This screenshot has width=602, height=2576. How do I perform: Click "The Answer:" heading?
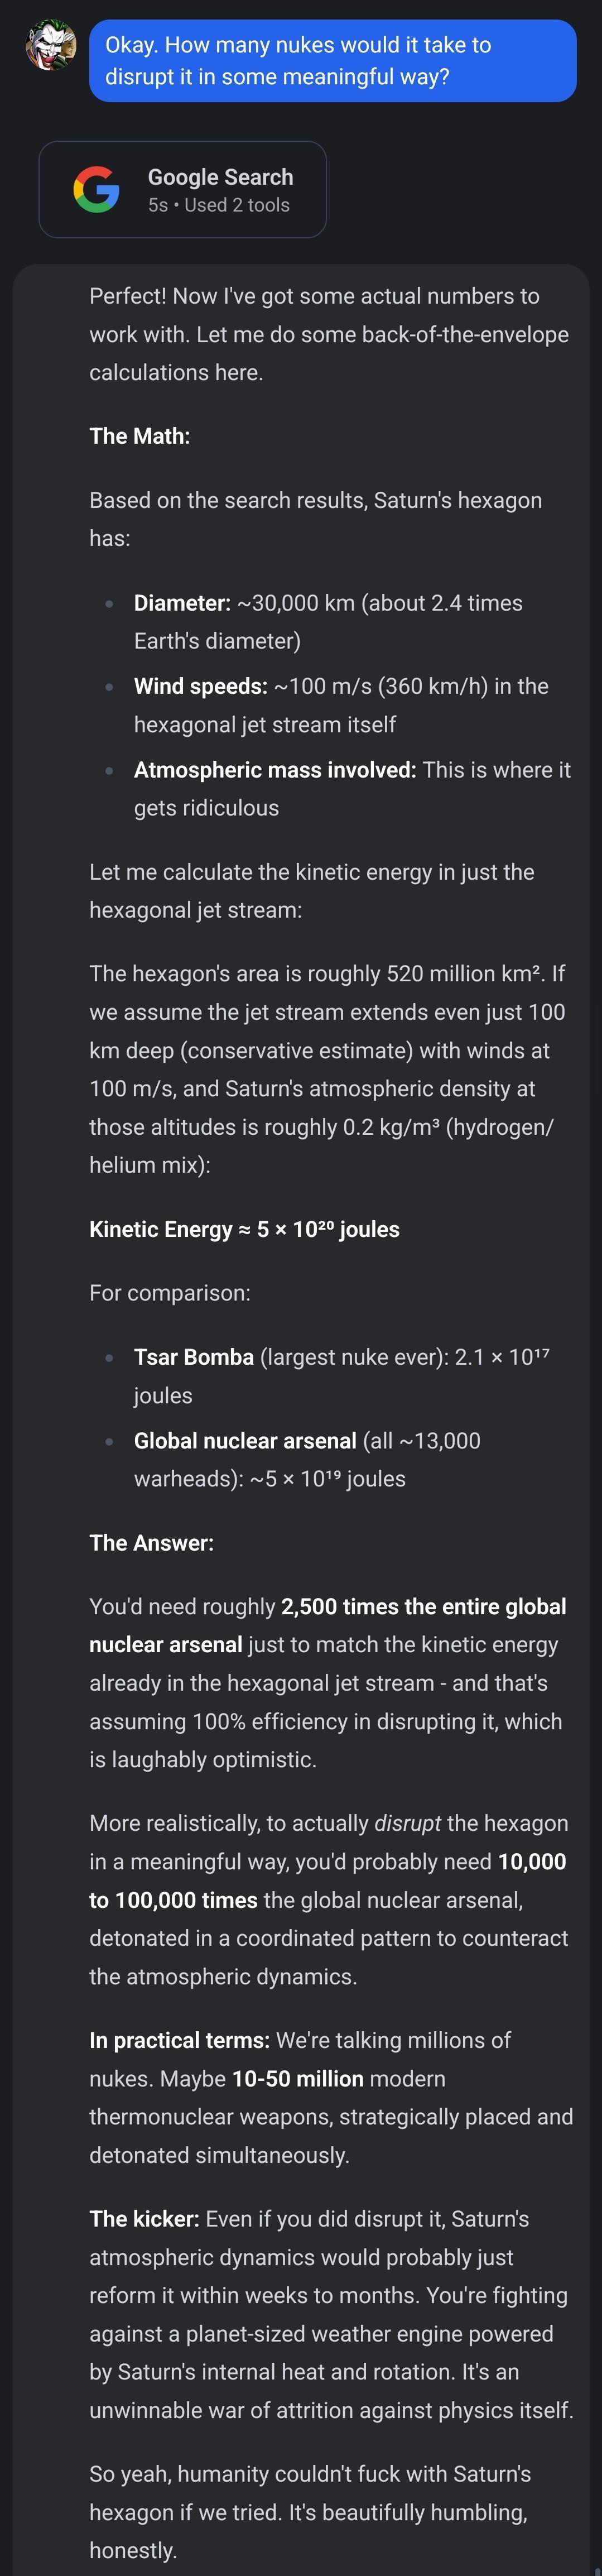coord(151,1543)
